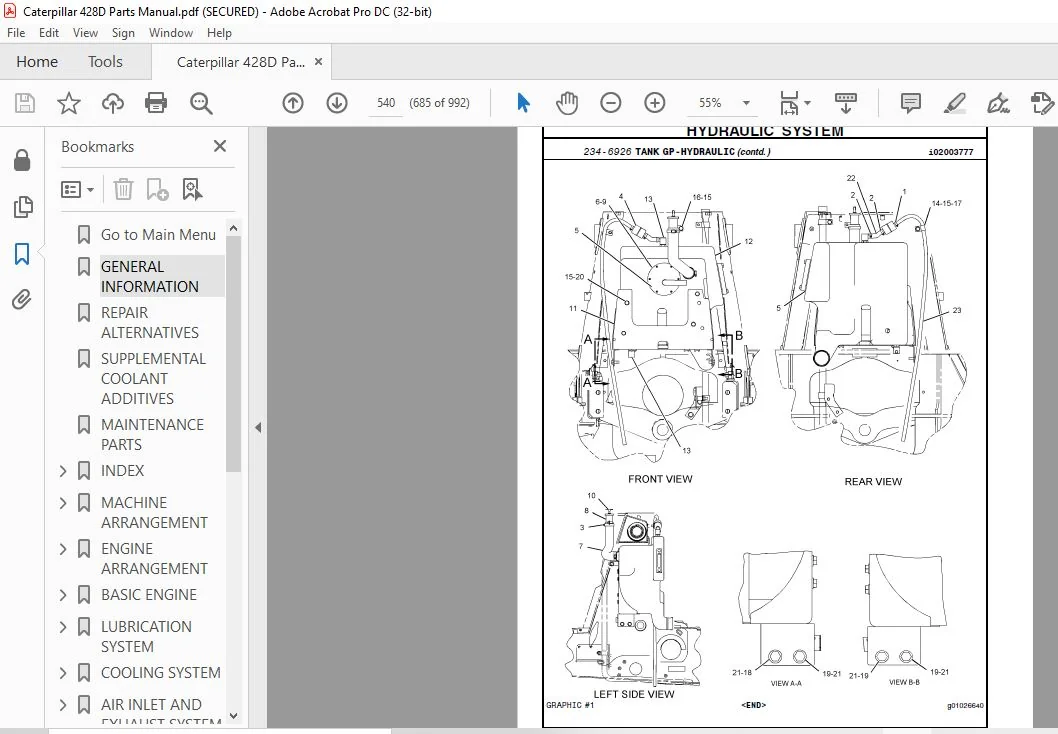The width and height of the screenshot is (1058, 734).
Task: Switch to the Home tab
Action: 37,61
